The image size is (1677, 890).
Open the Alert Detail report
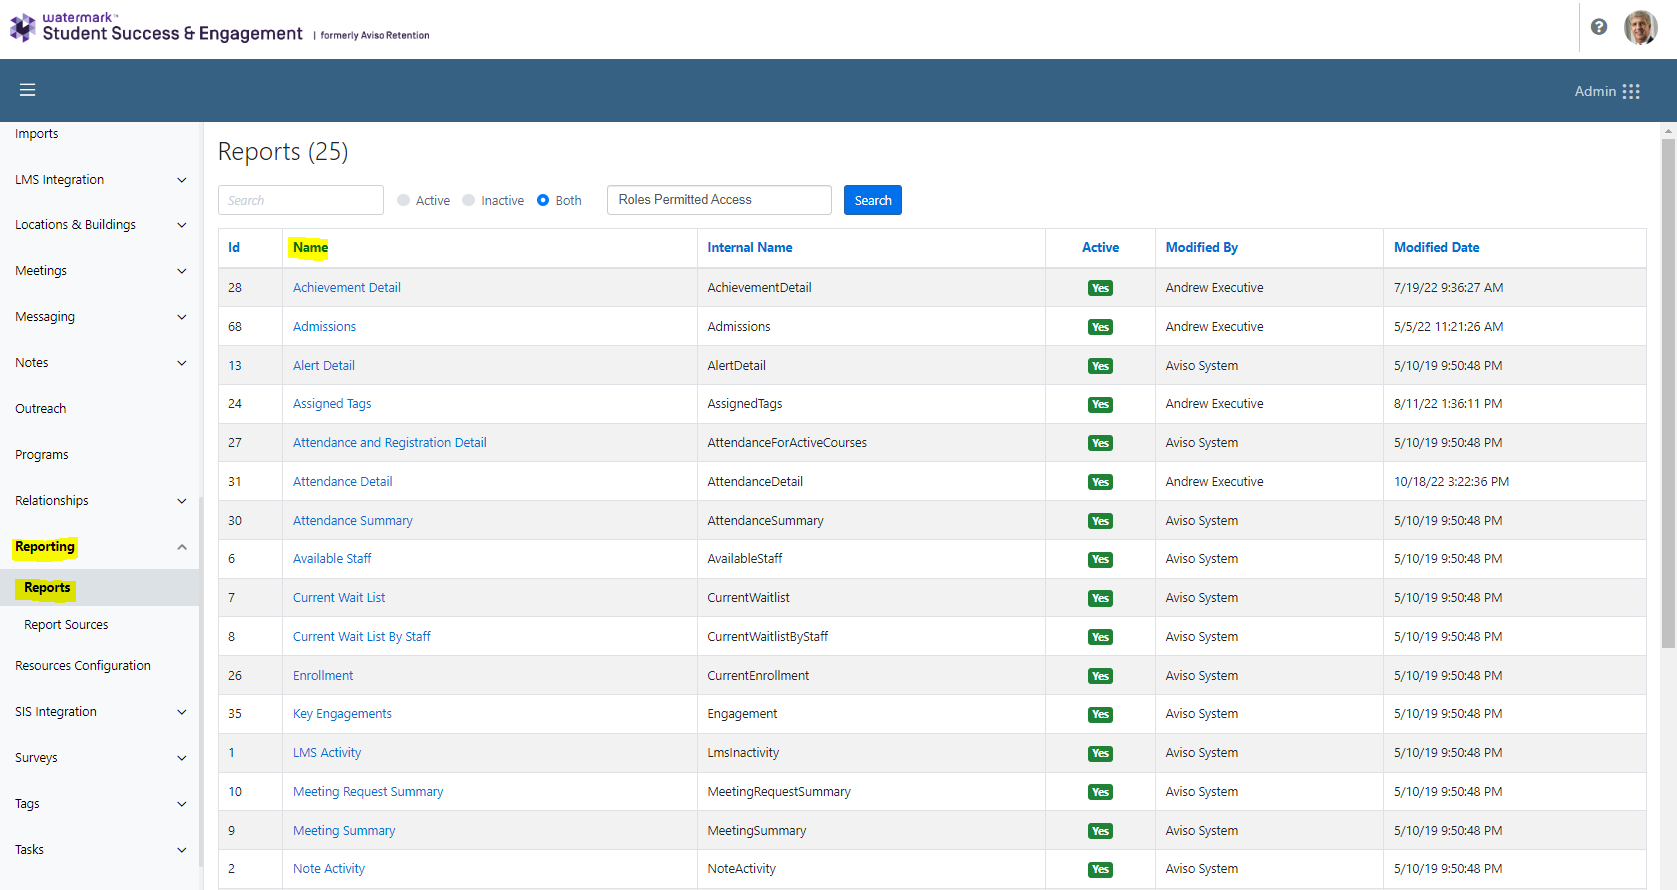pyautogui.click(x=324, y=366)
